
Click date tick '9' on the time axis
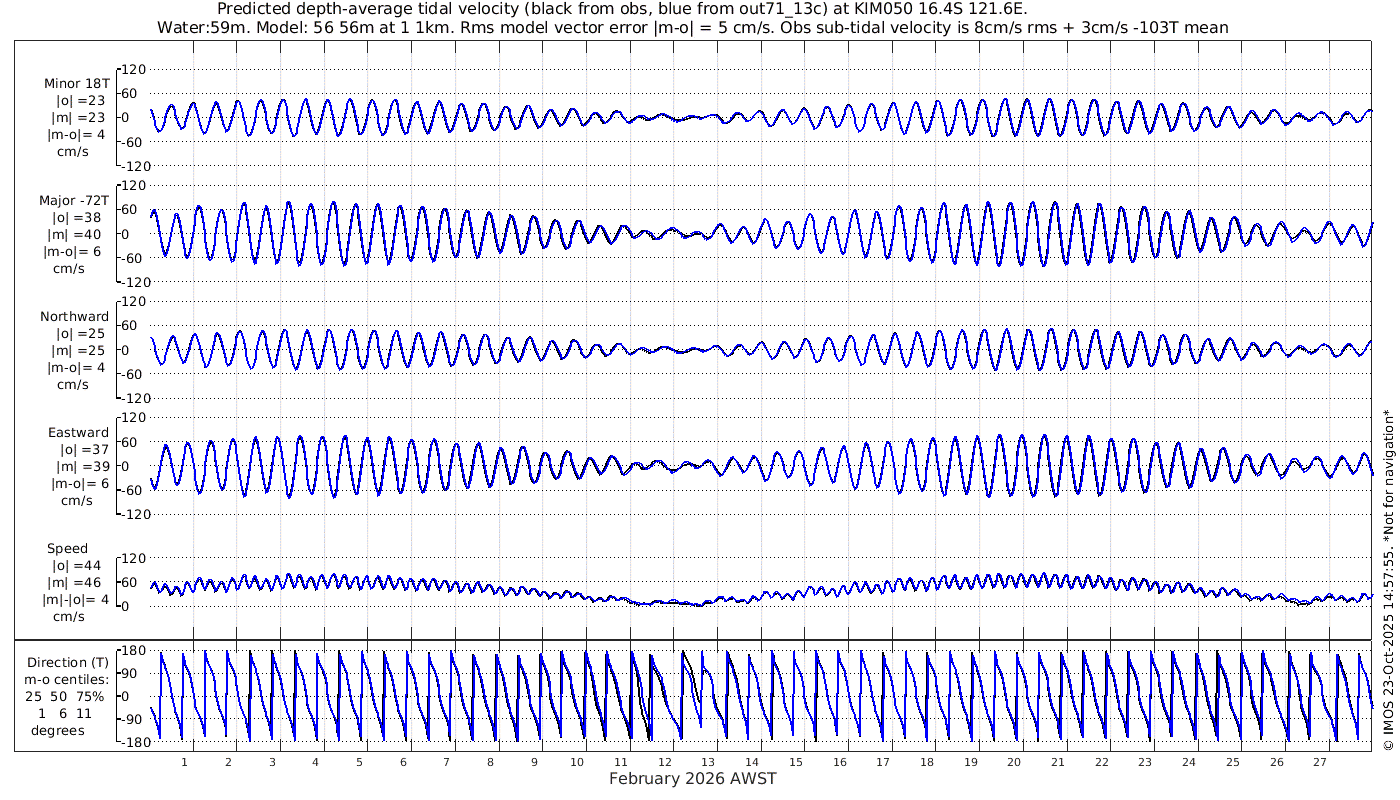(534, 761)
